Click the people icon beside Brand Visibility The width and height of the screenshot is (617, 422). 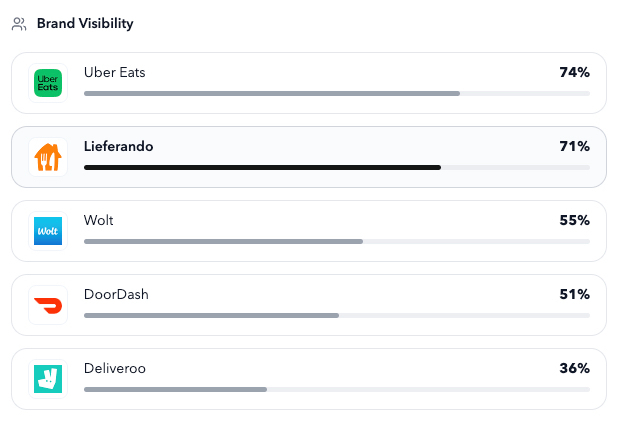point(19,23)
